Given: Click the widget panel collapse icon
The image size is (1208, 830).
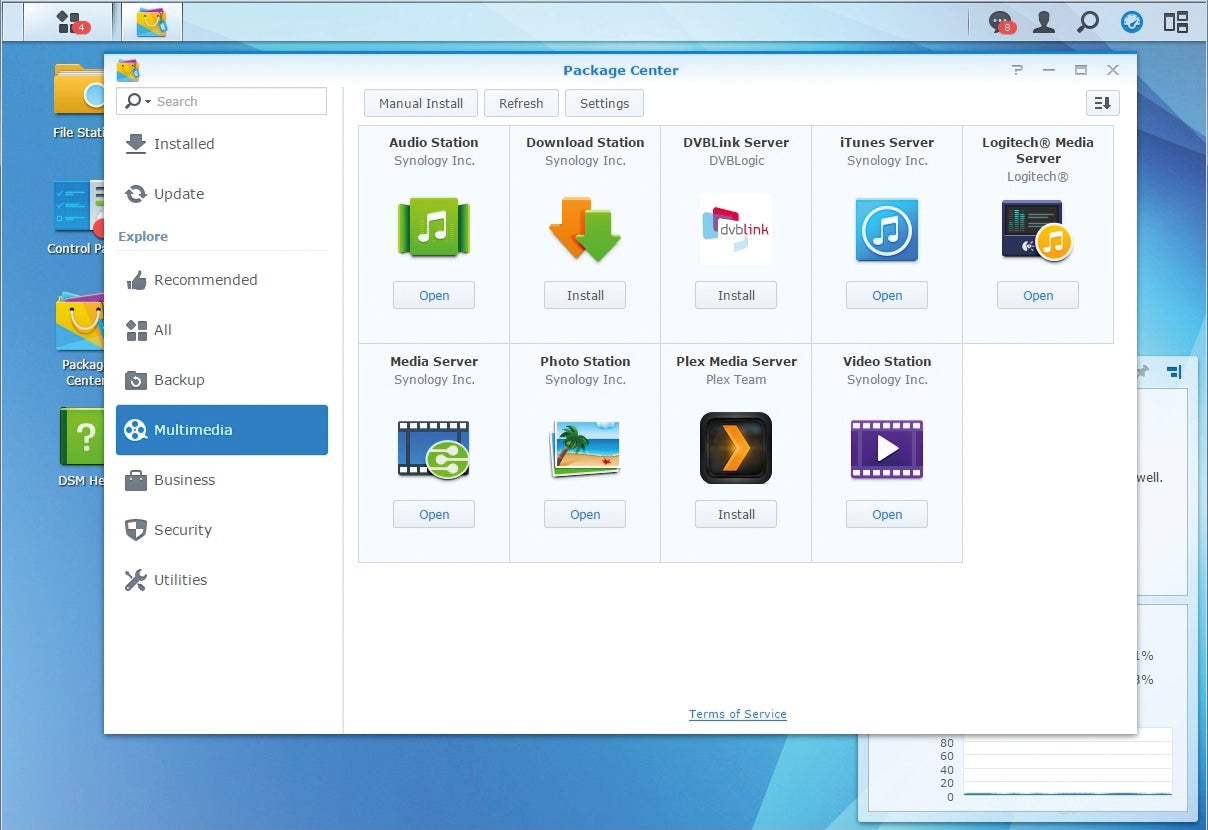Looking at the screenshot, I should click(1175, 371).
